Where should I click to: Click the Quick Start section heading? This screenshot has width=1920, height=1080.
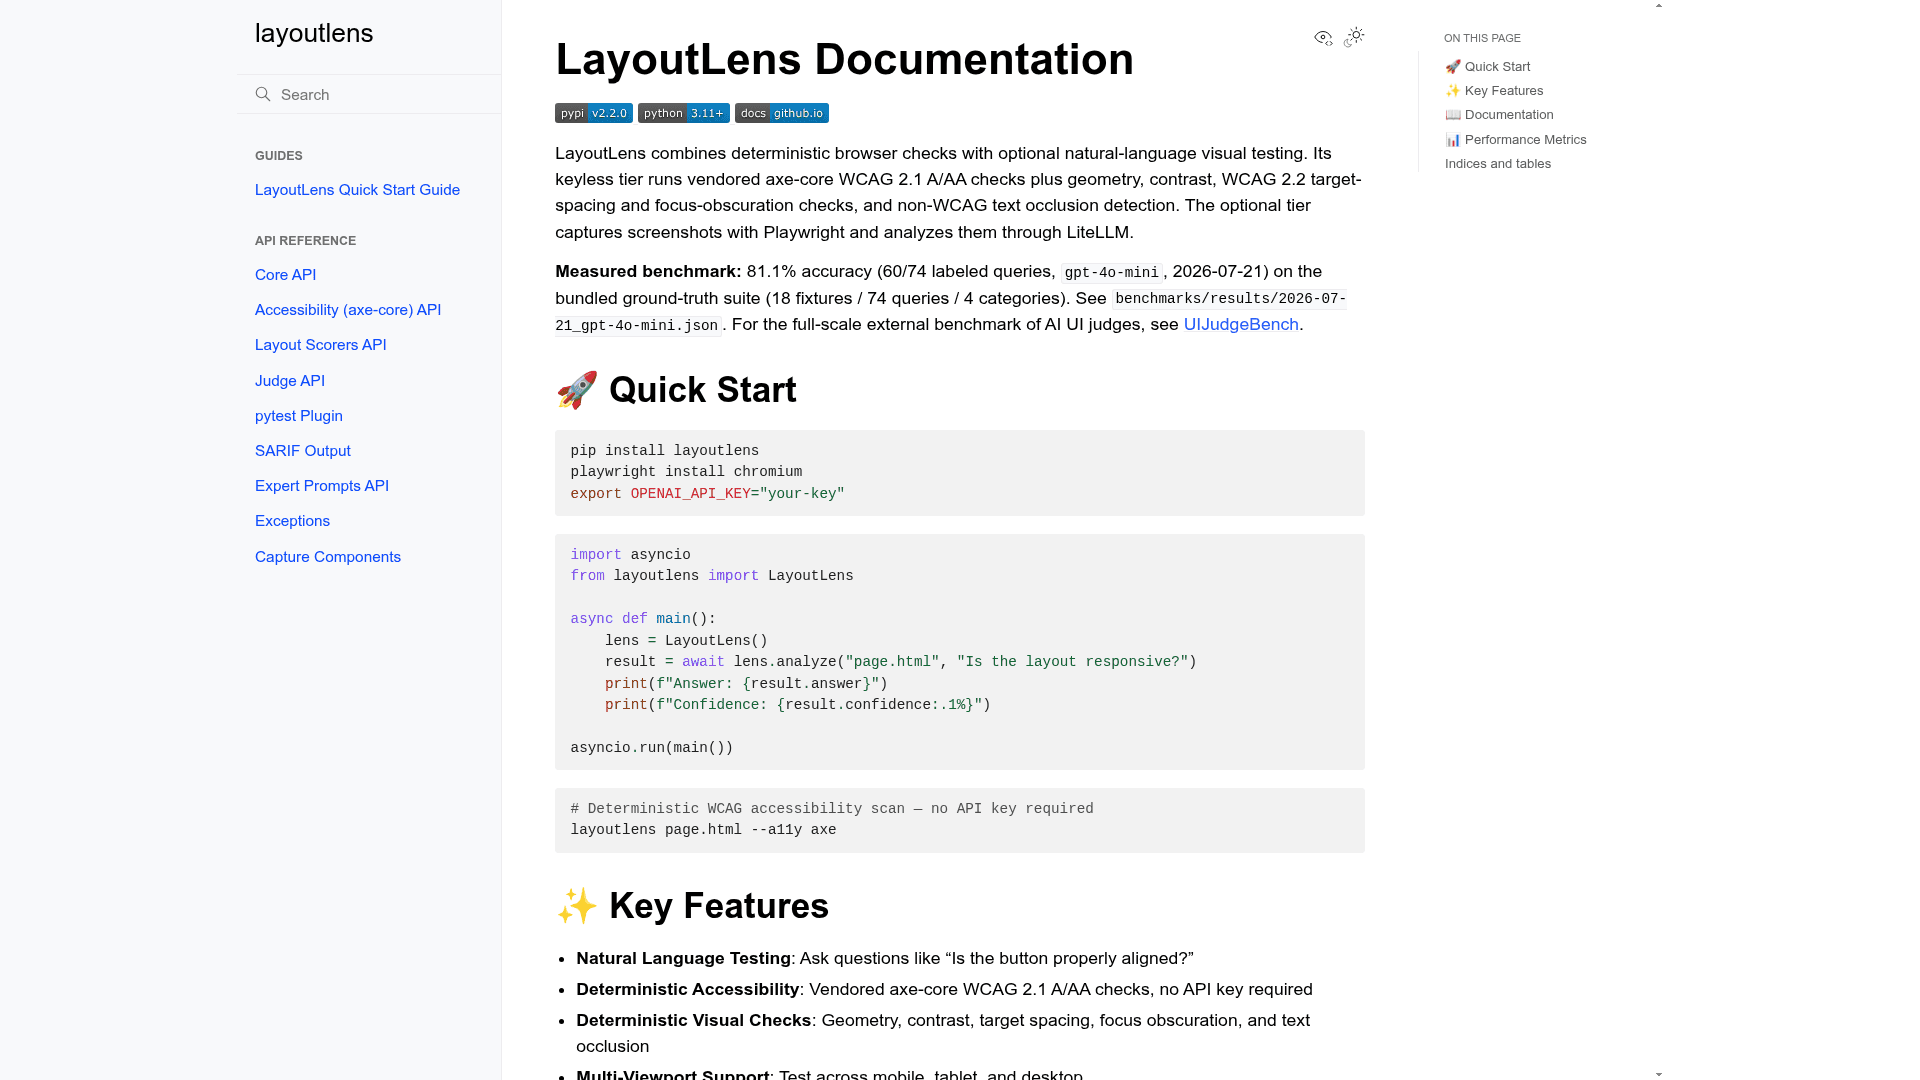point(676,390)
